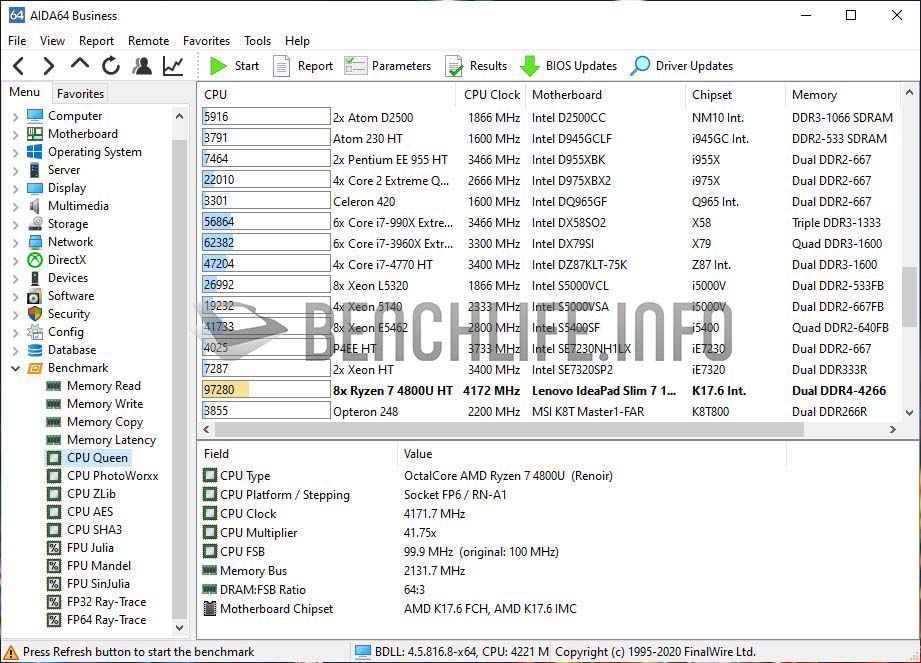Open the Memory Latency benchmark icon

coord(53,440)
